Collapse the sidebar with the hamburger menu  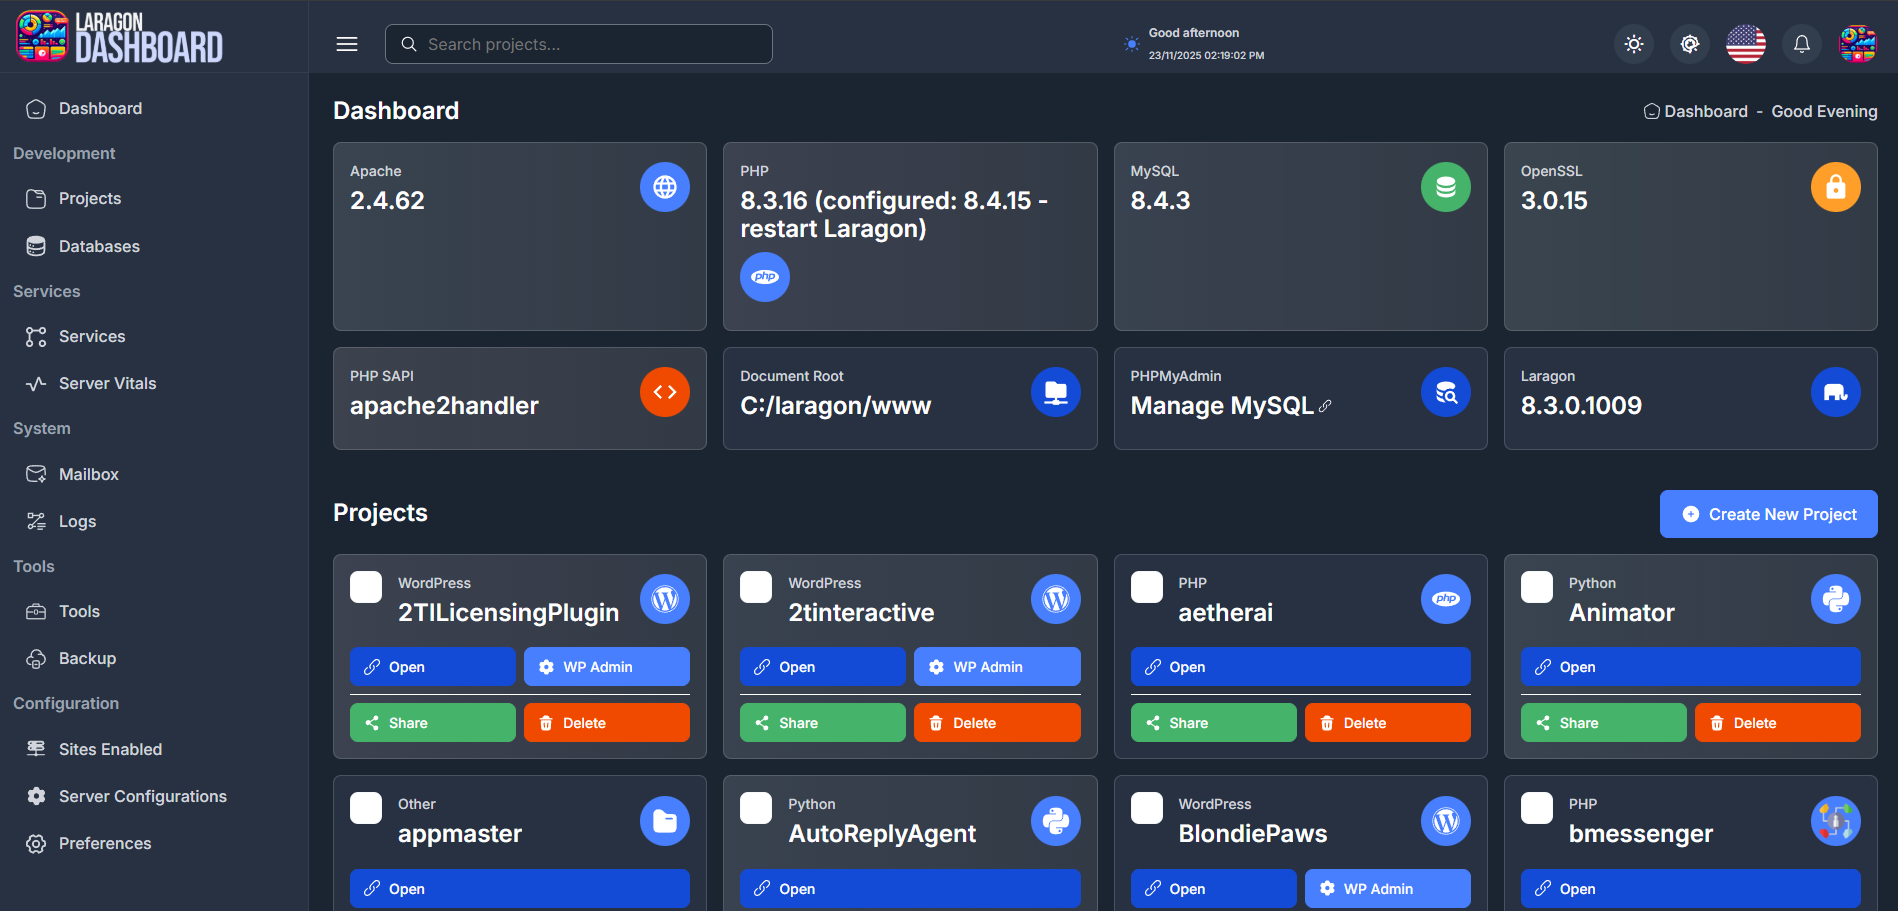pos(347,44)
